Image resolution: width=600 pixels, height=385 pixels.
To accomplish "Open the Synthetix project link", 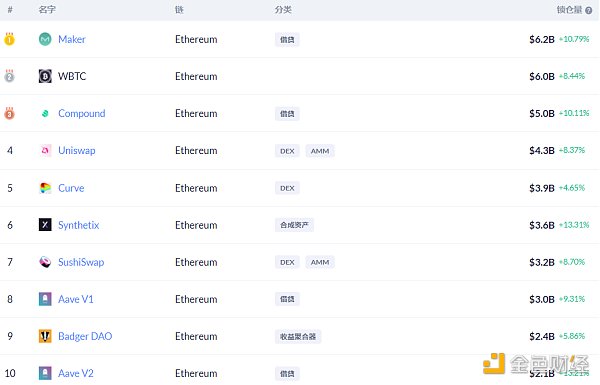I will pyautogui.click(x=78, y=225).
